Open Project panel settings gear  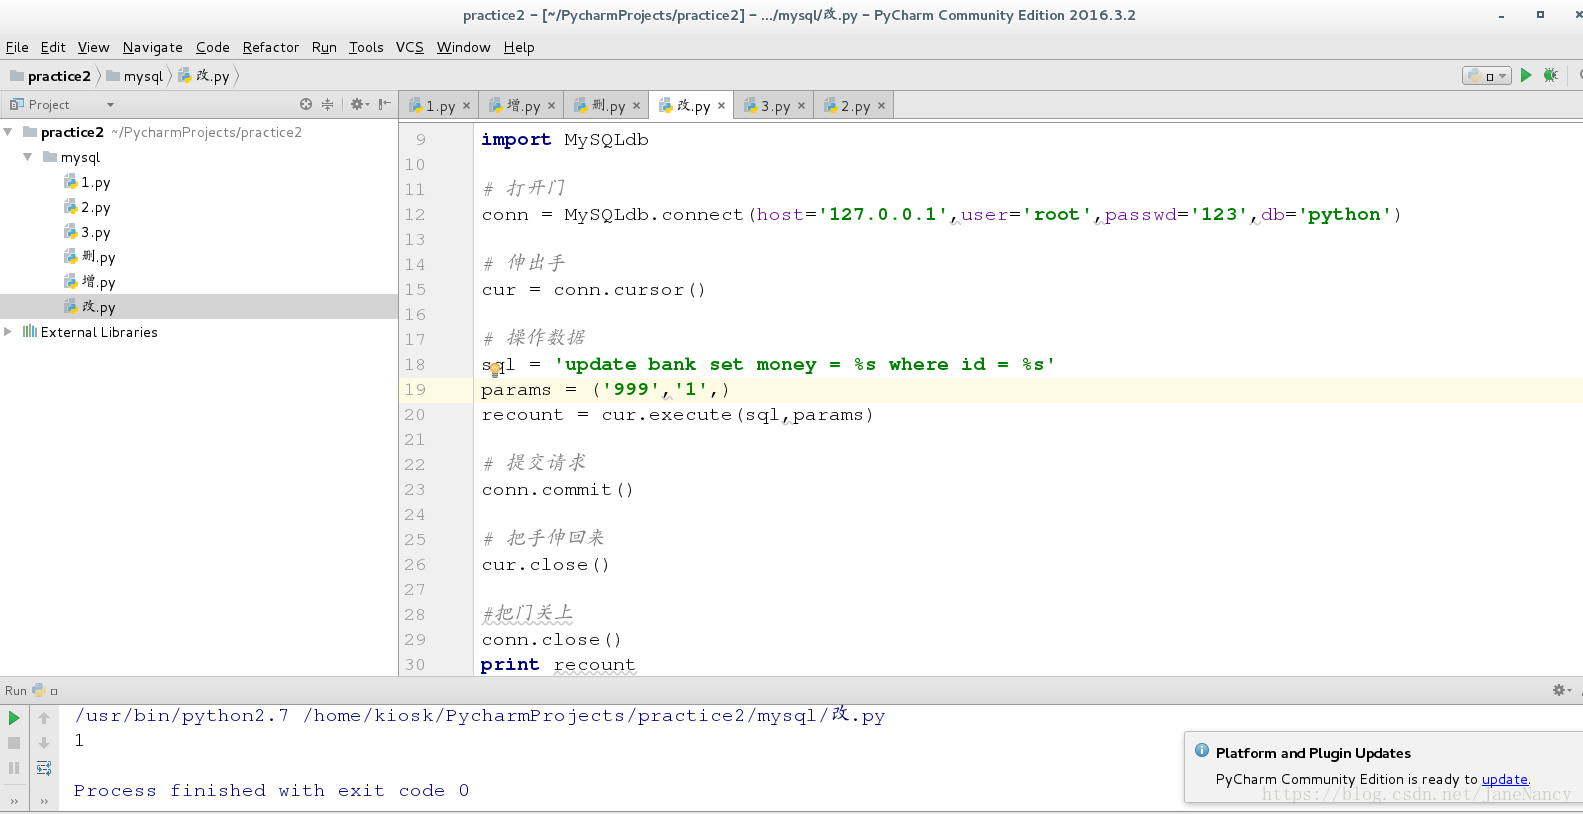click(357, 104)
